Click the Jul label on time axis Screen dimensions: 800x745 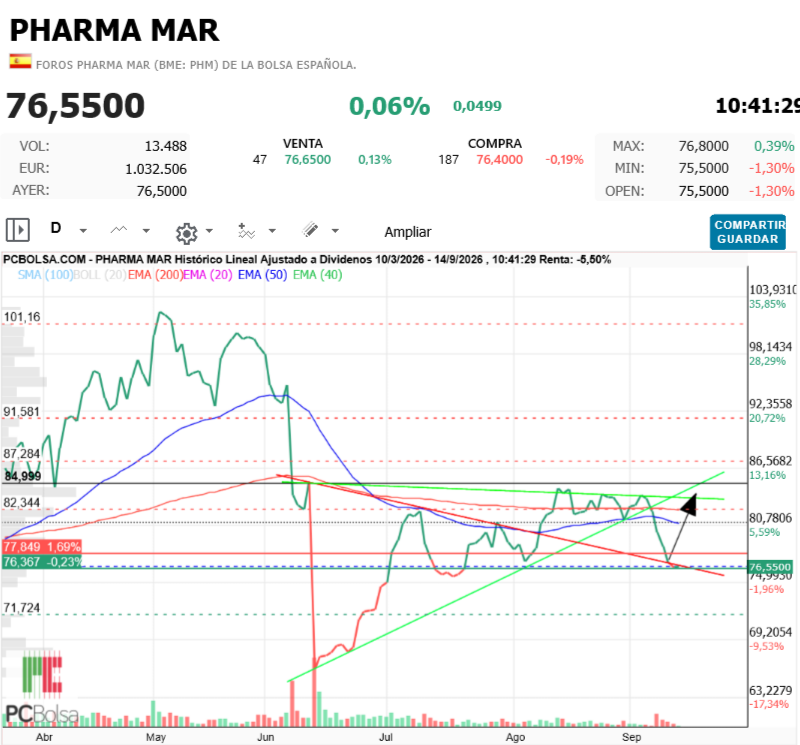(386, 737)
